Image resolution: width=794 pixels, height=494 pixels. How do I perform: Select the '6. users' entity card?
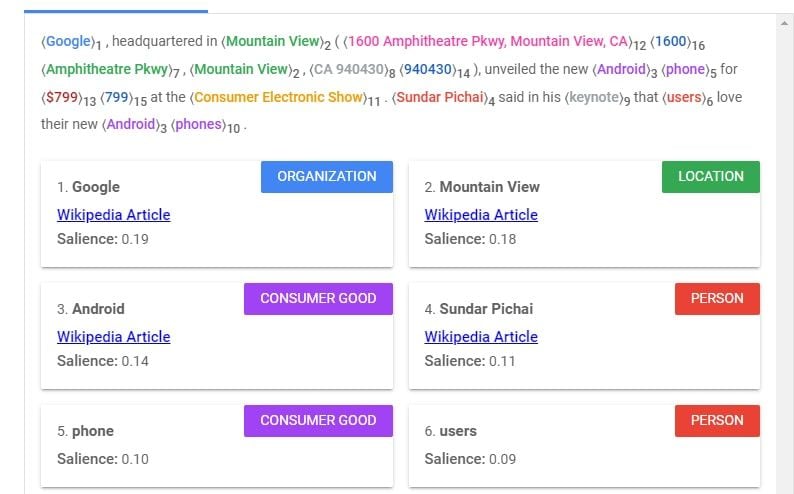584,446
